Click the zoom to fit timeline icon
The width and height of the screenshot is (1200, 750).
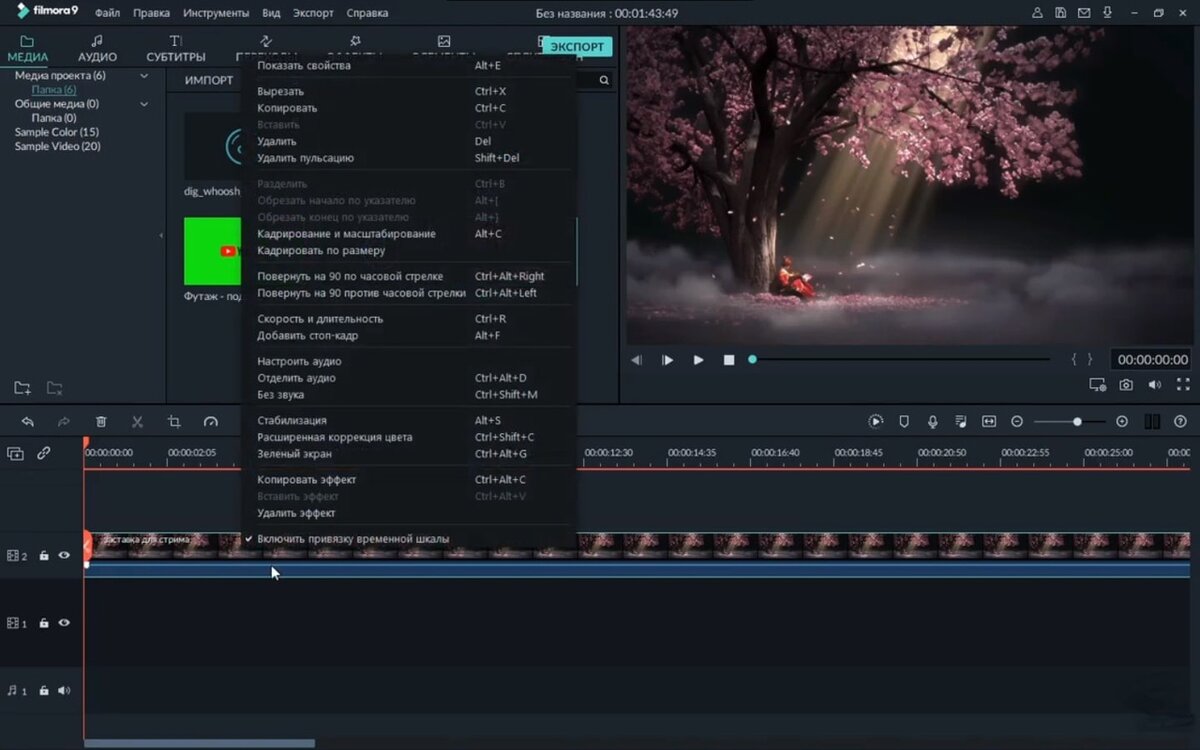[x=989, y=422]
